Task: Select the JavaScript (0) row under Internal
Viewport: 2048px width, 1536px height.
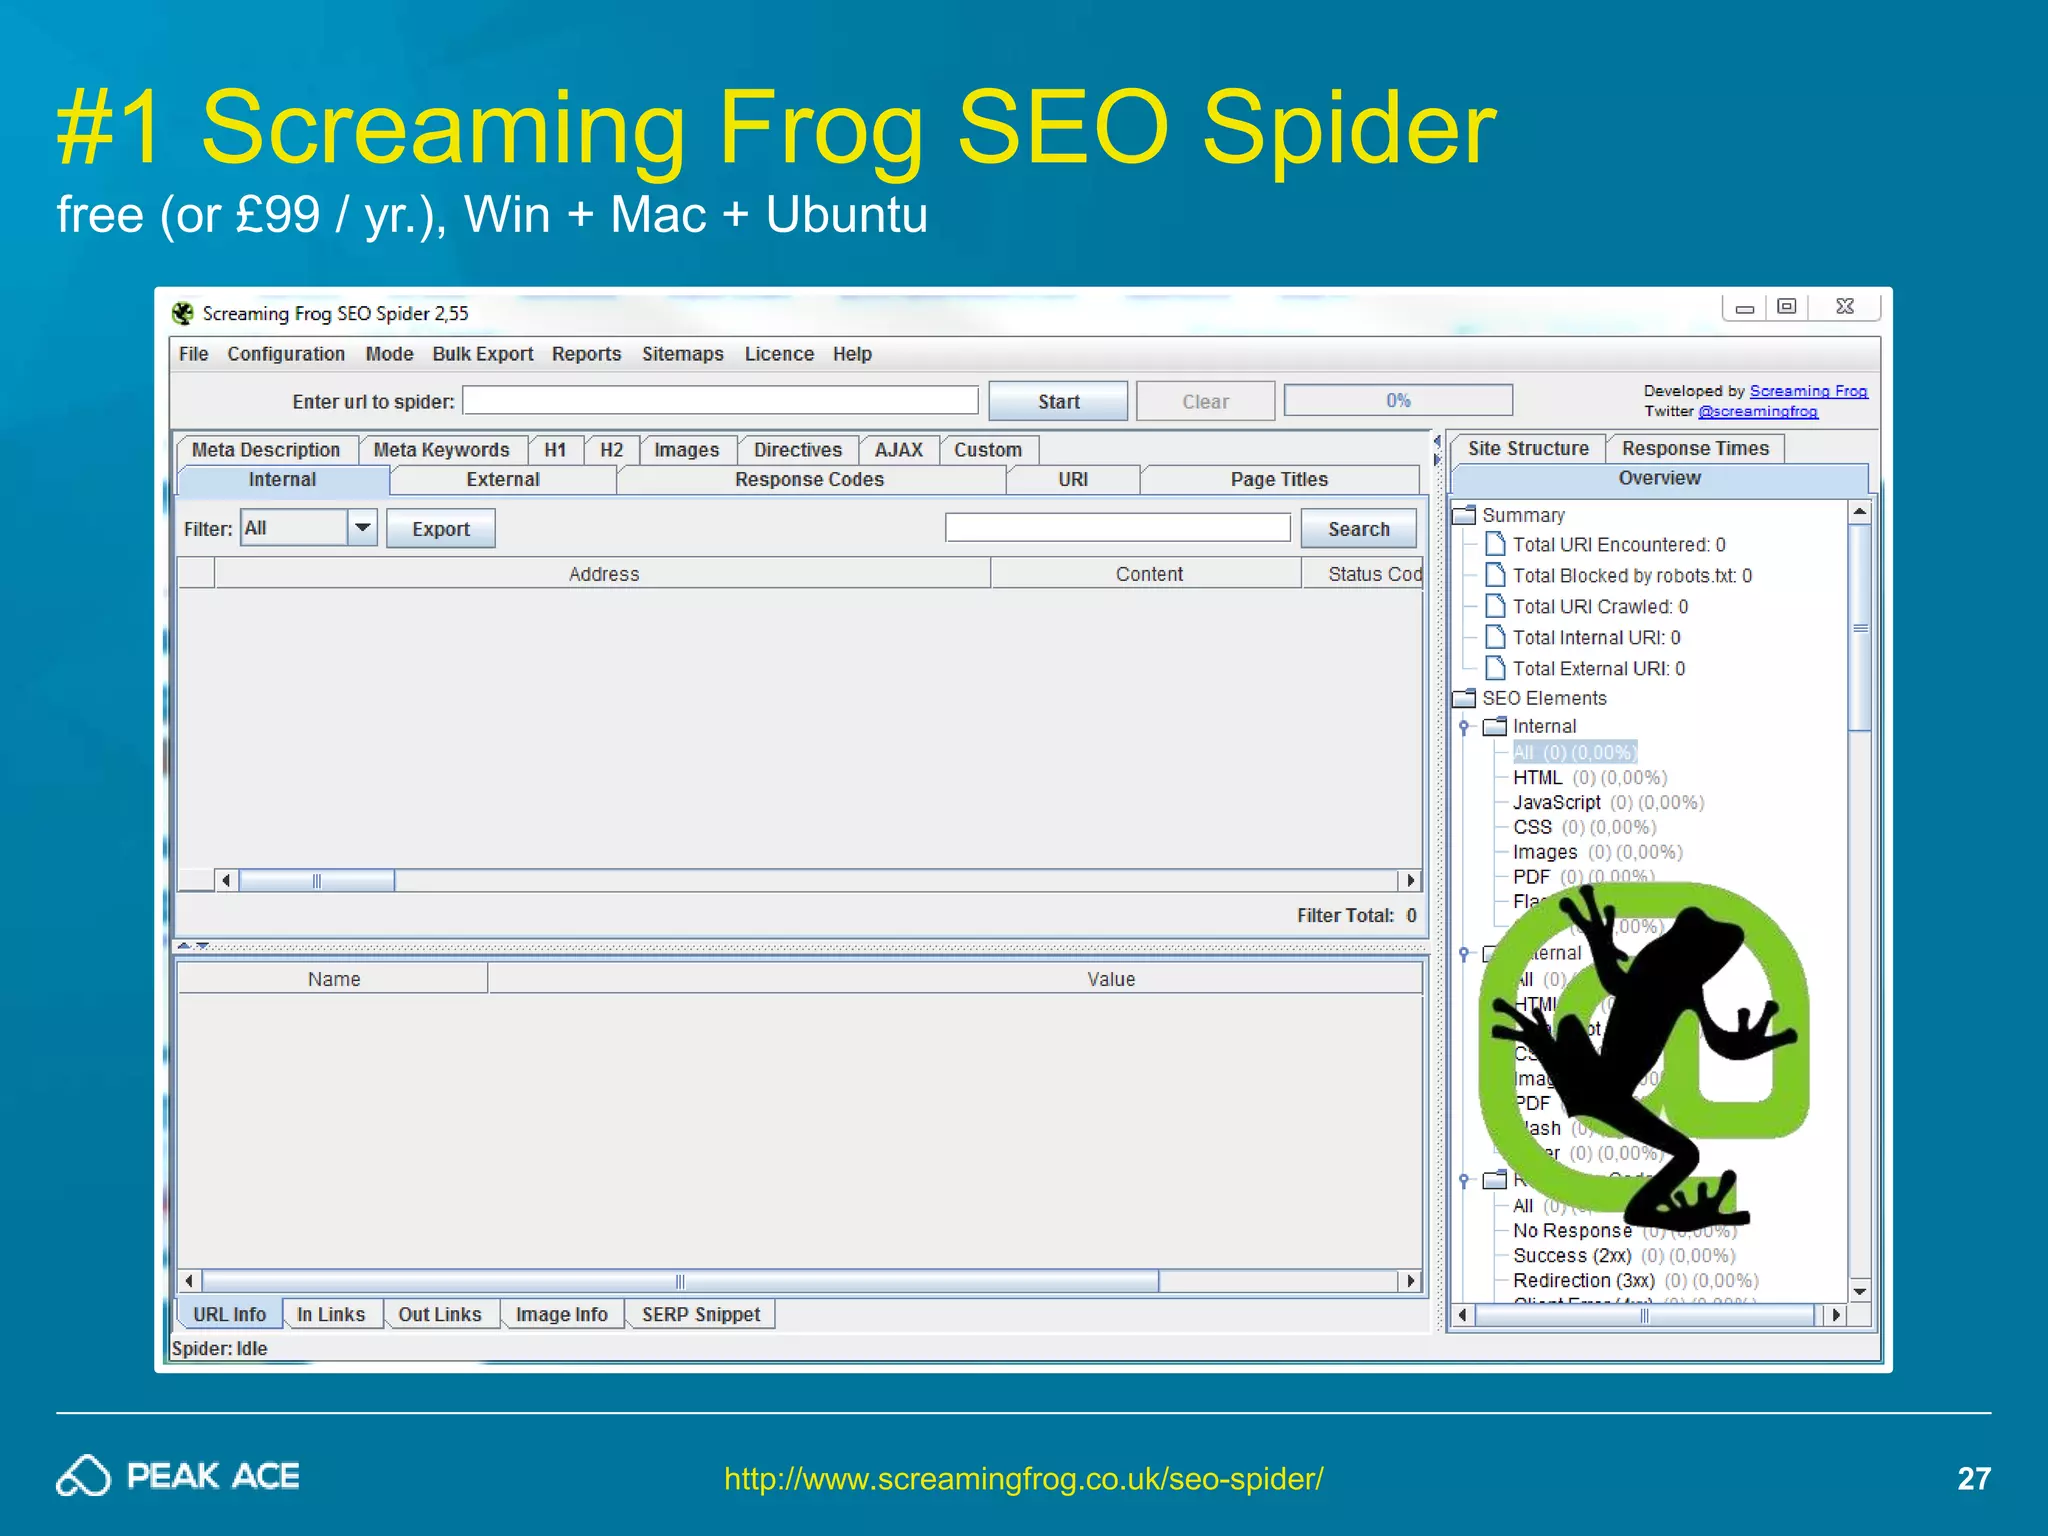Action: pyautogui.click(x=1608, y=802)
